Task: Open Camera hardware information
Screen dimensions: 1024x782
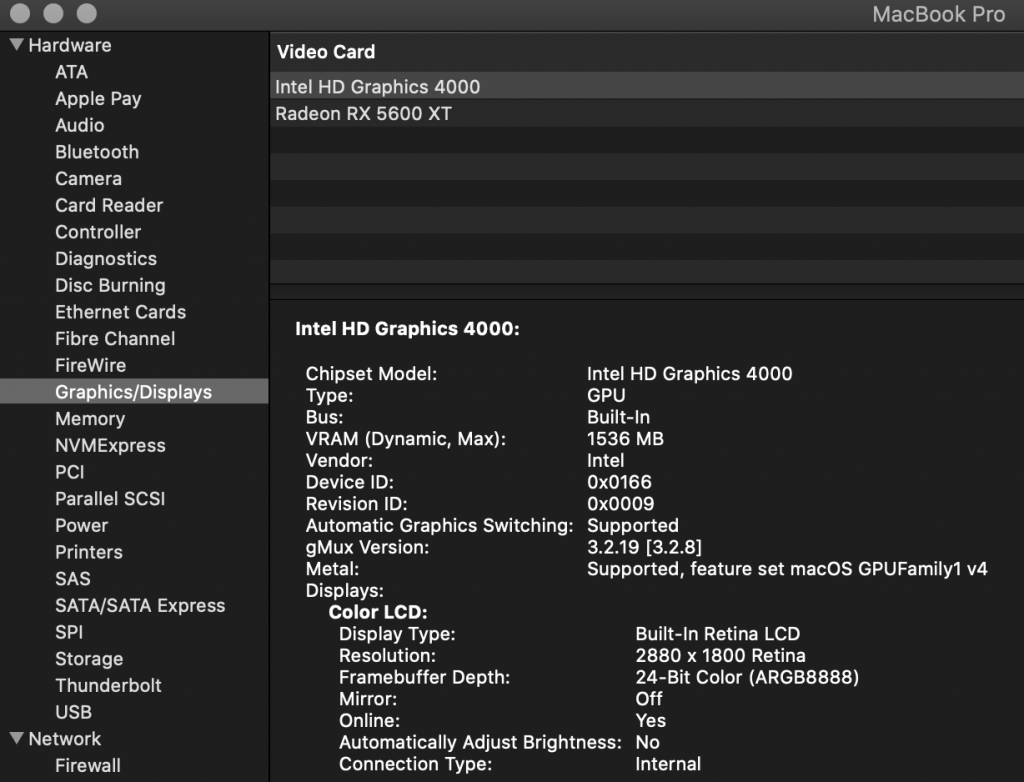Action: (x=88, y=179)
